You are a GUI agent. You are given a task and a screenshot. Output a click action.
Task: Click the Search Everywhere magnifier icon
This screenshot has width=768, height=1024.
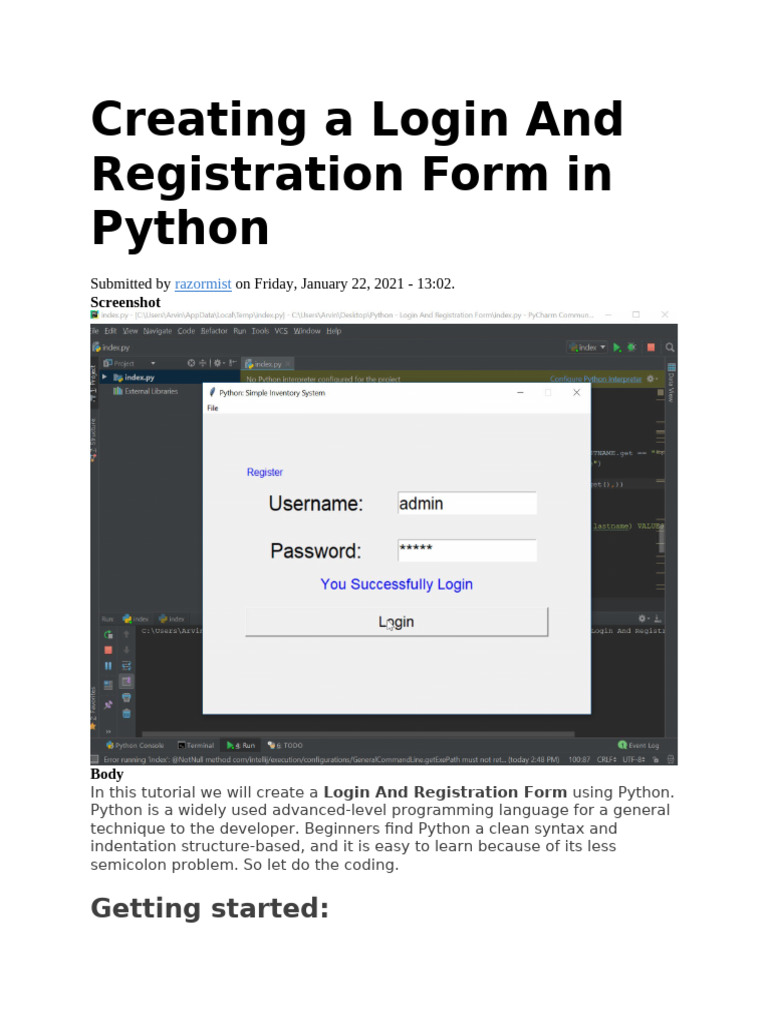(x=669, y=347)
